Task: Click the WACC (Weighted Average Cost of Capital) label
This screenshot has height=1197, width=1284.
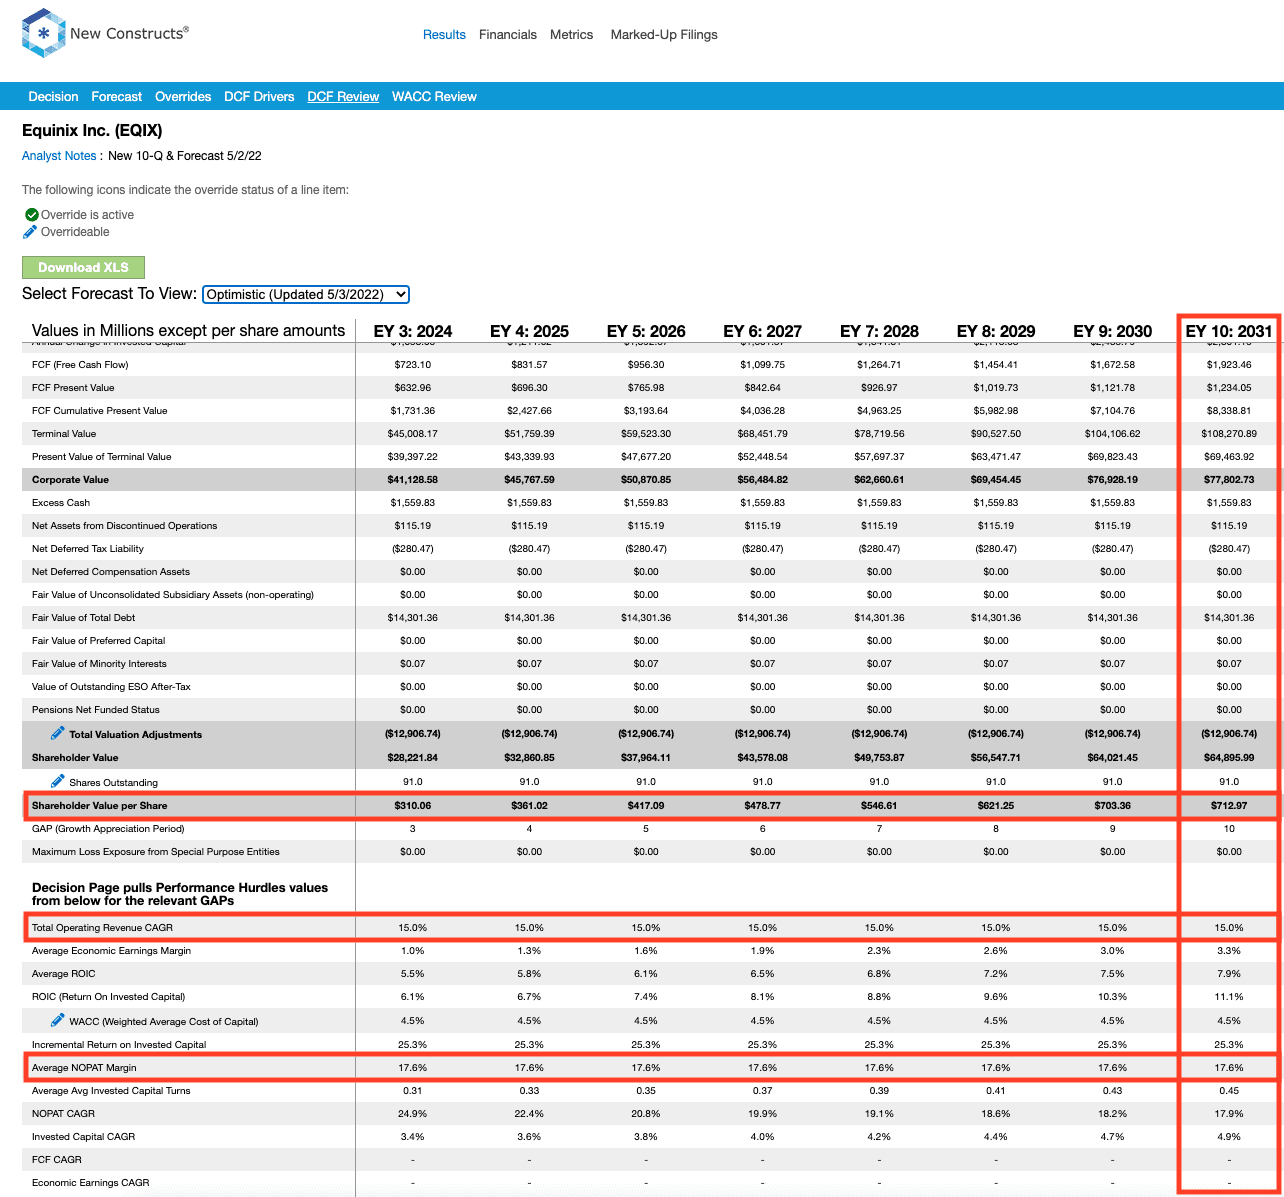Action: 164,1021
